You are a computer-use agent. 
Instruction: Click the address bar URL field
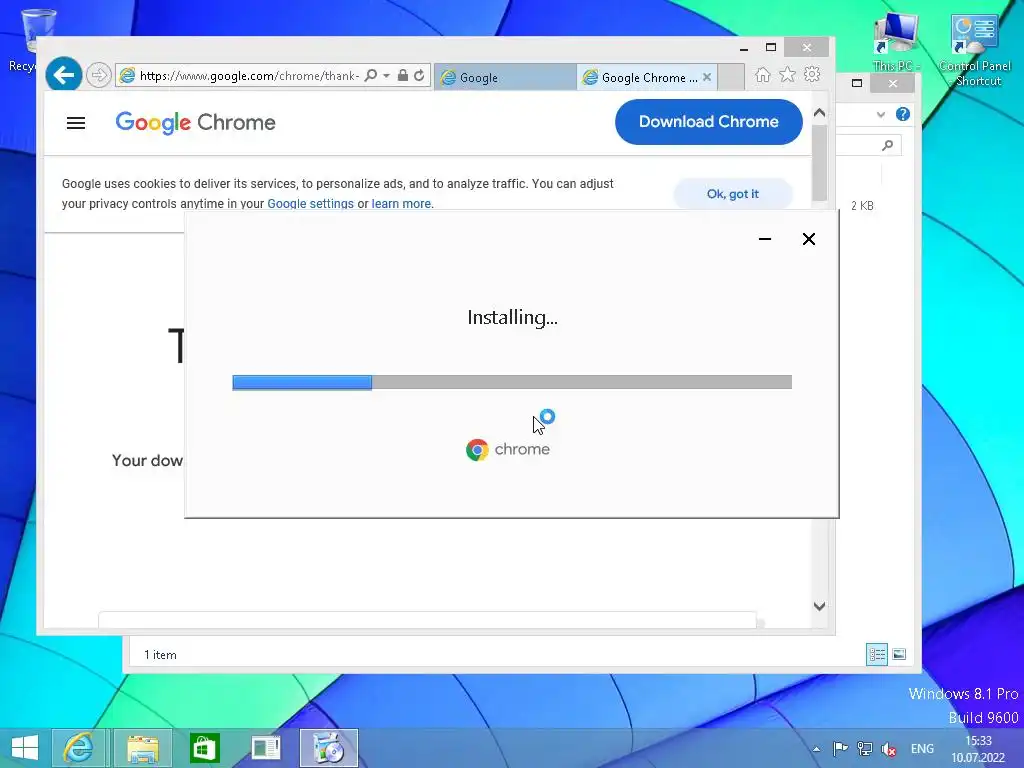click(x=249, y=76)
